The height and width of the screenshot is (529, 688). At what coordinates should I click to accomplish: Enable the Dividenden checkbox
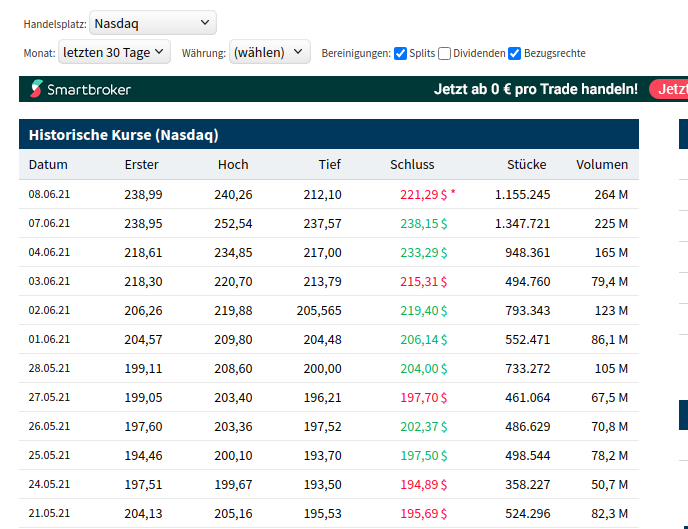pos(445,53)
